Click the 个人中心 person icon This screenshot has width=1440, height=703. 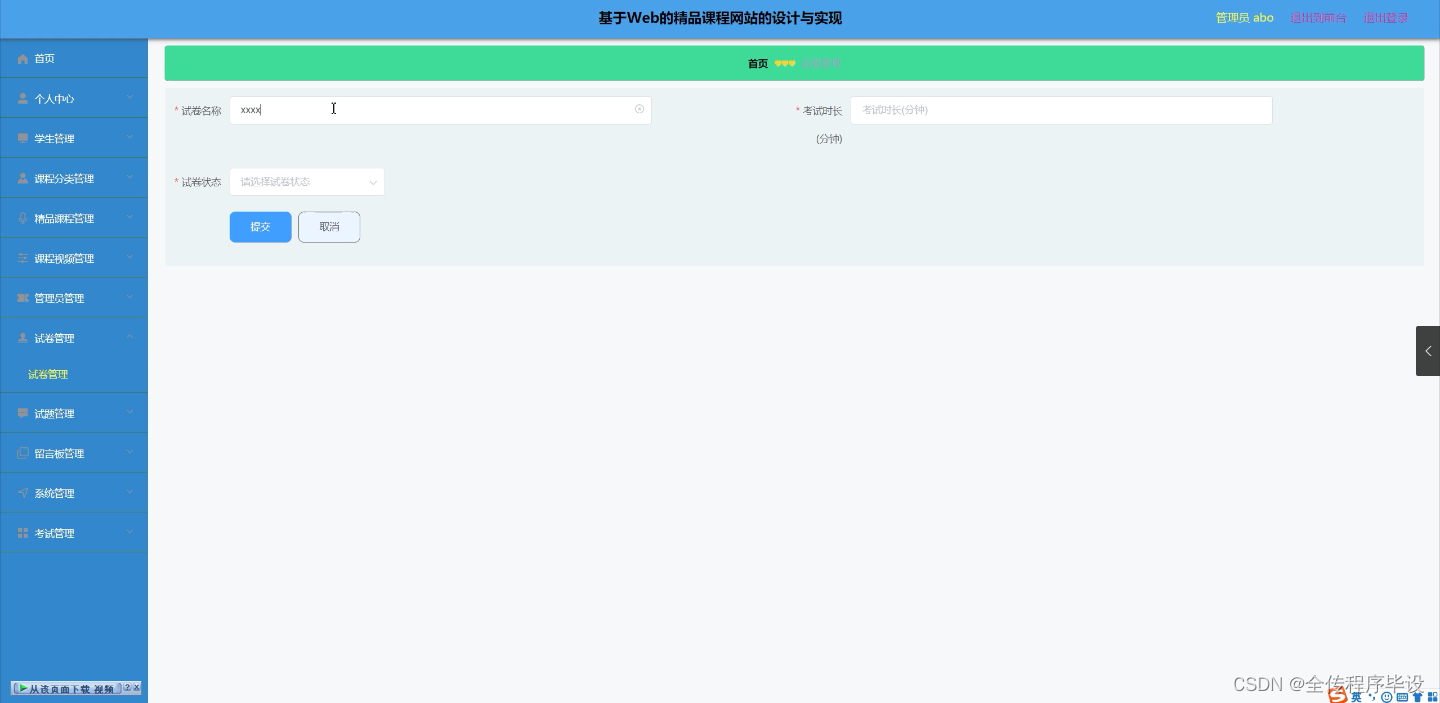click(23, 99)
